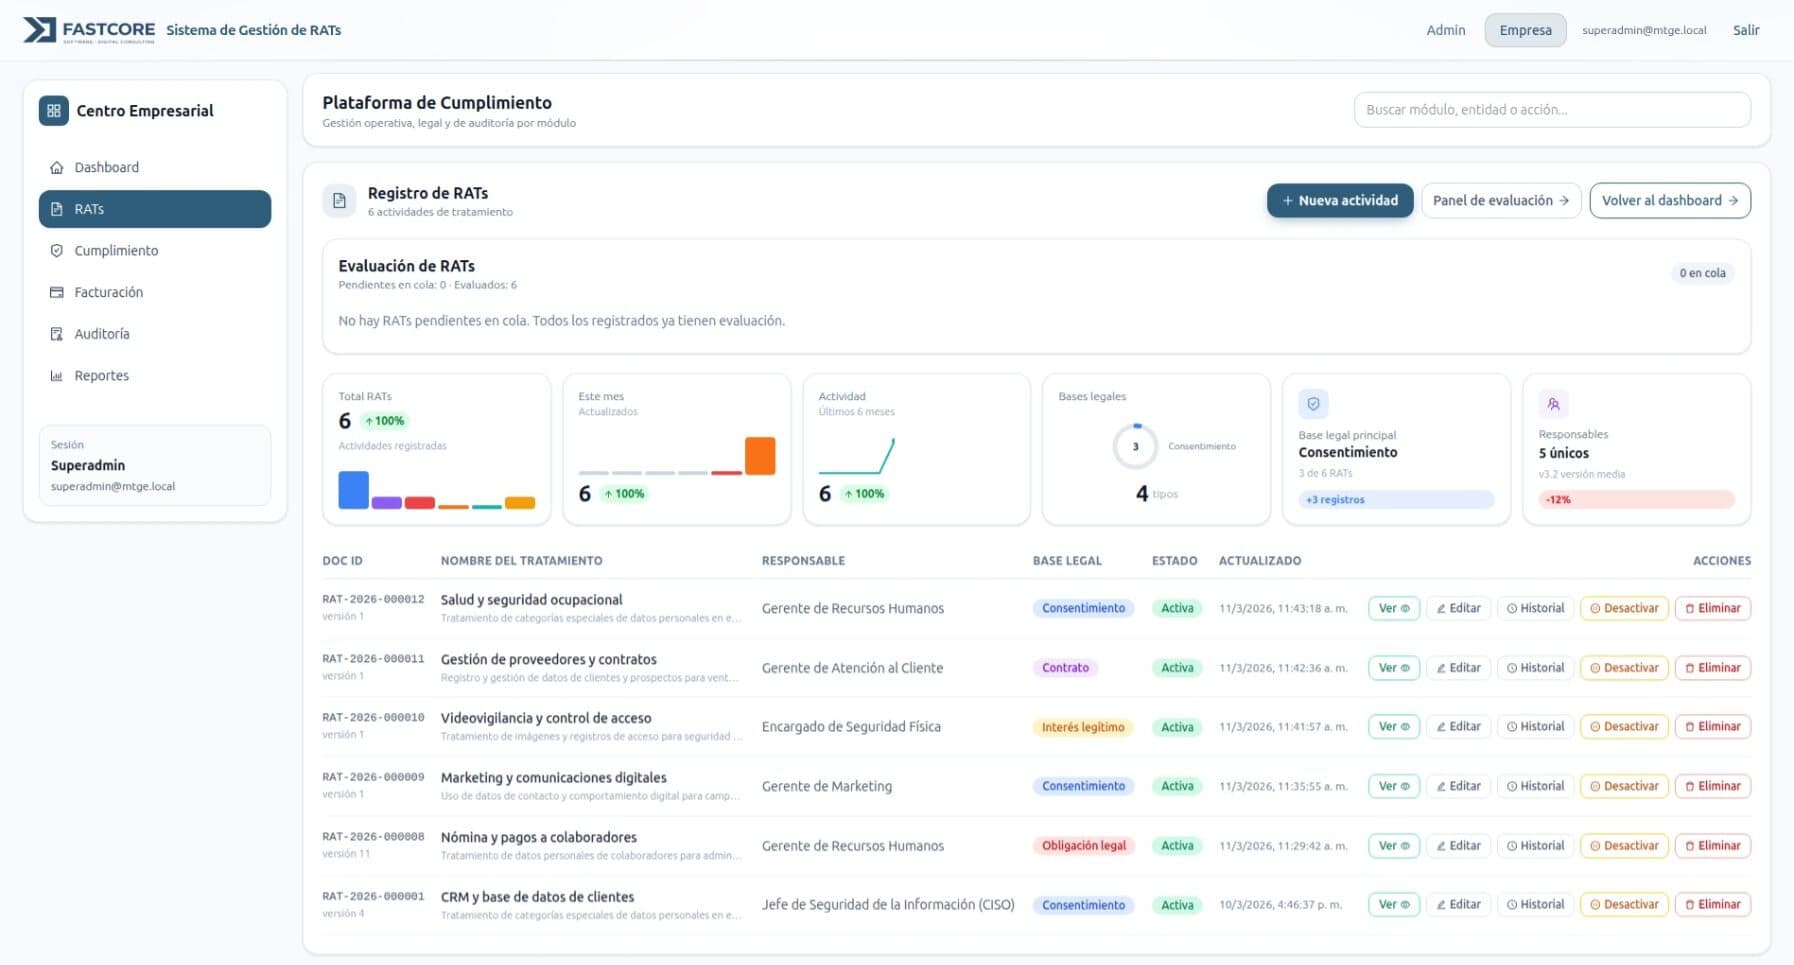
Task: Open Panel de evaluación arrow button
Action: point(1500,201)
